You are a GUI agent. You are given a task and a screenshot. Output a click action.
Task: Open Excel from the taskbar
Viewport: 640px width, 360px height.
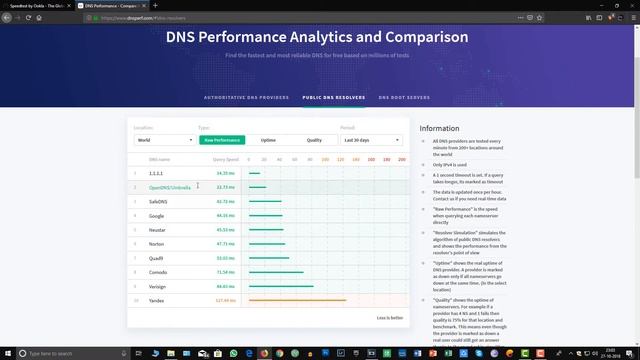click(448, 353)
